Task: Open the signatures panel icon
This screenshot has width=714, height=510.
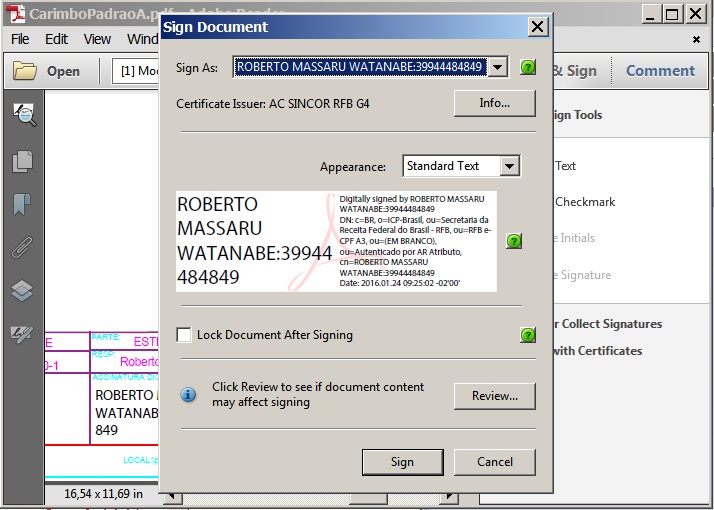Action: [22, 335]
